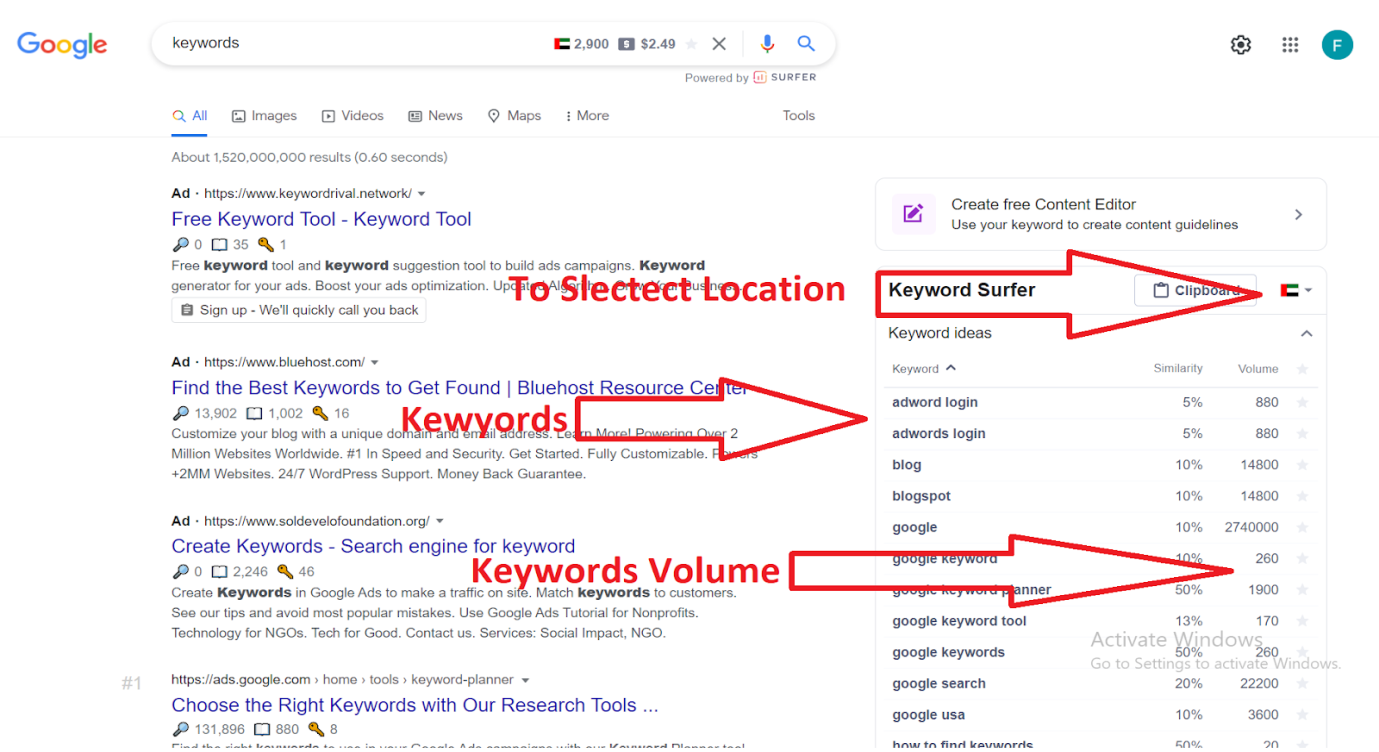Open soldevelofoundation.org ad URL dropdown
The height and width of the screenshot is (752, 1379).
(440, 521)
